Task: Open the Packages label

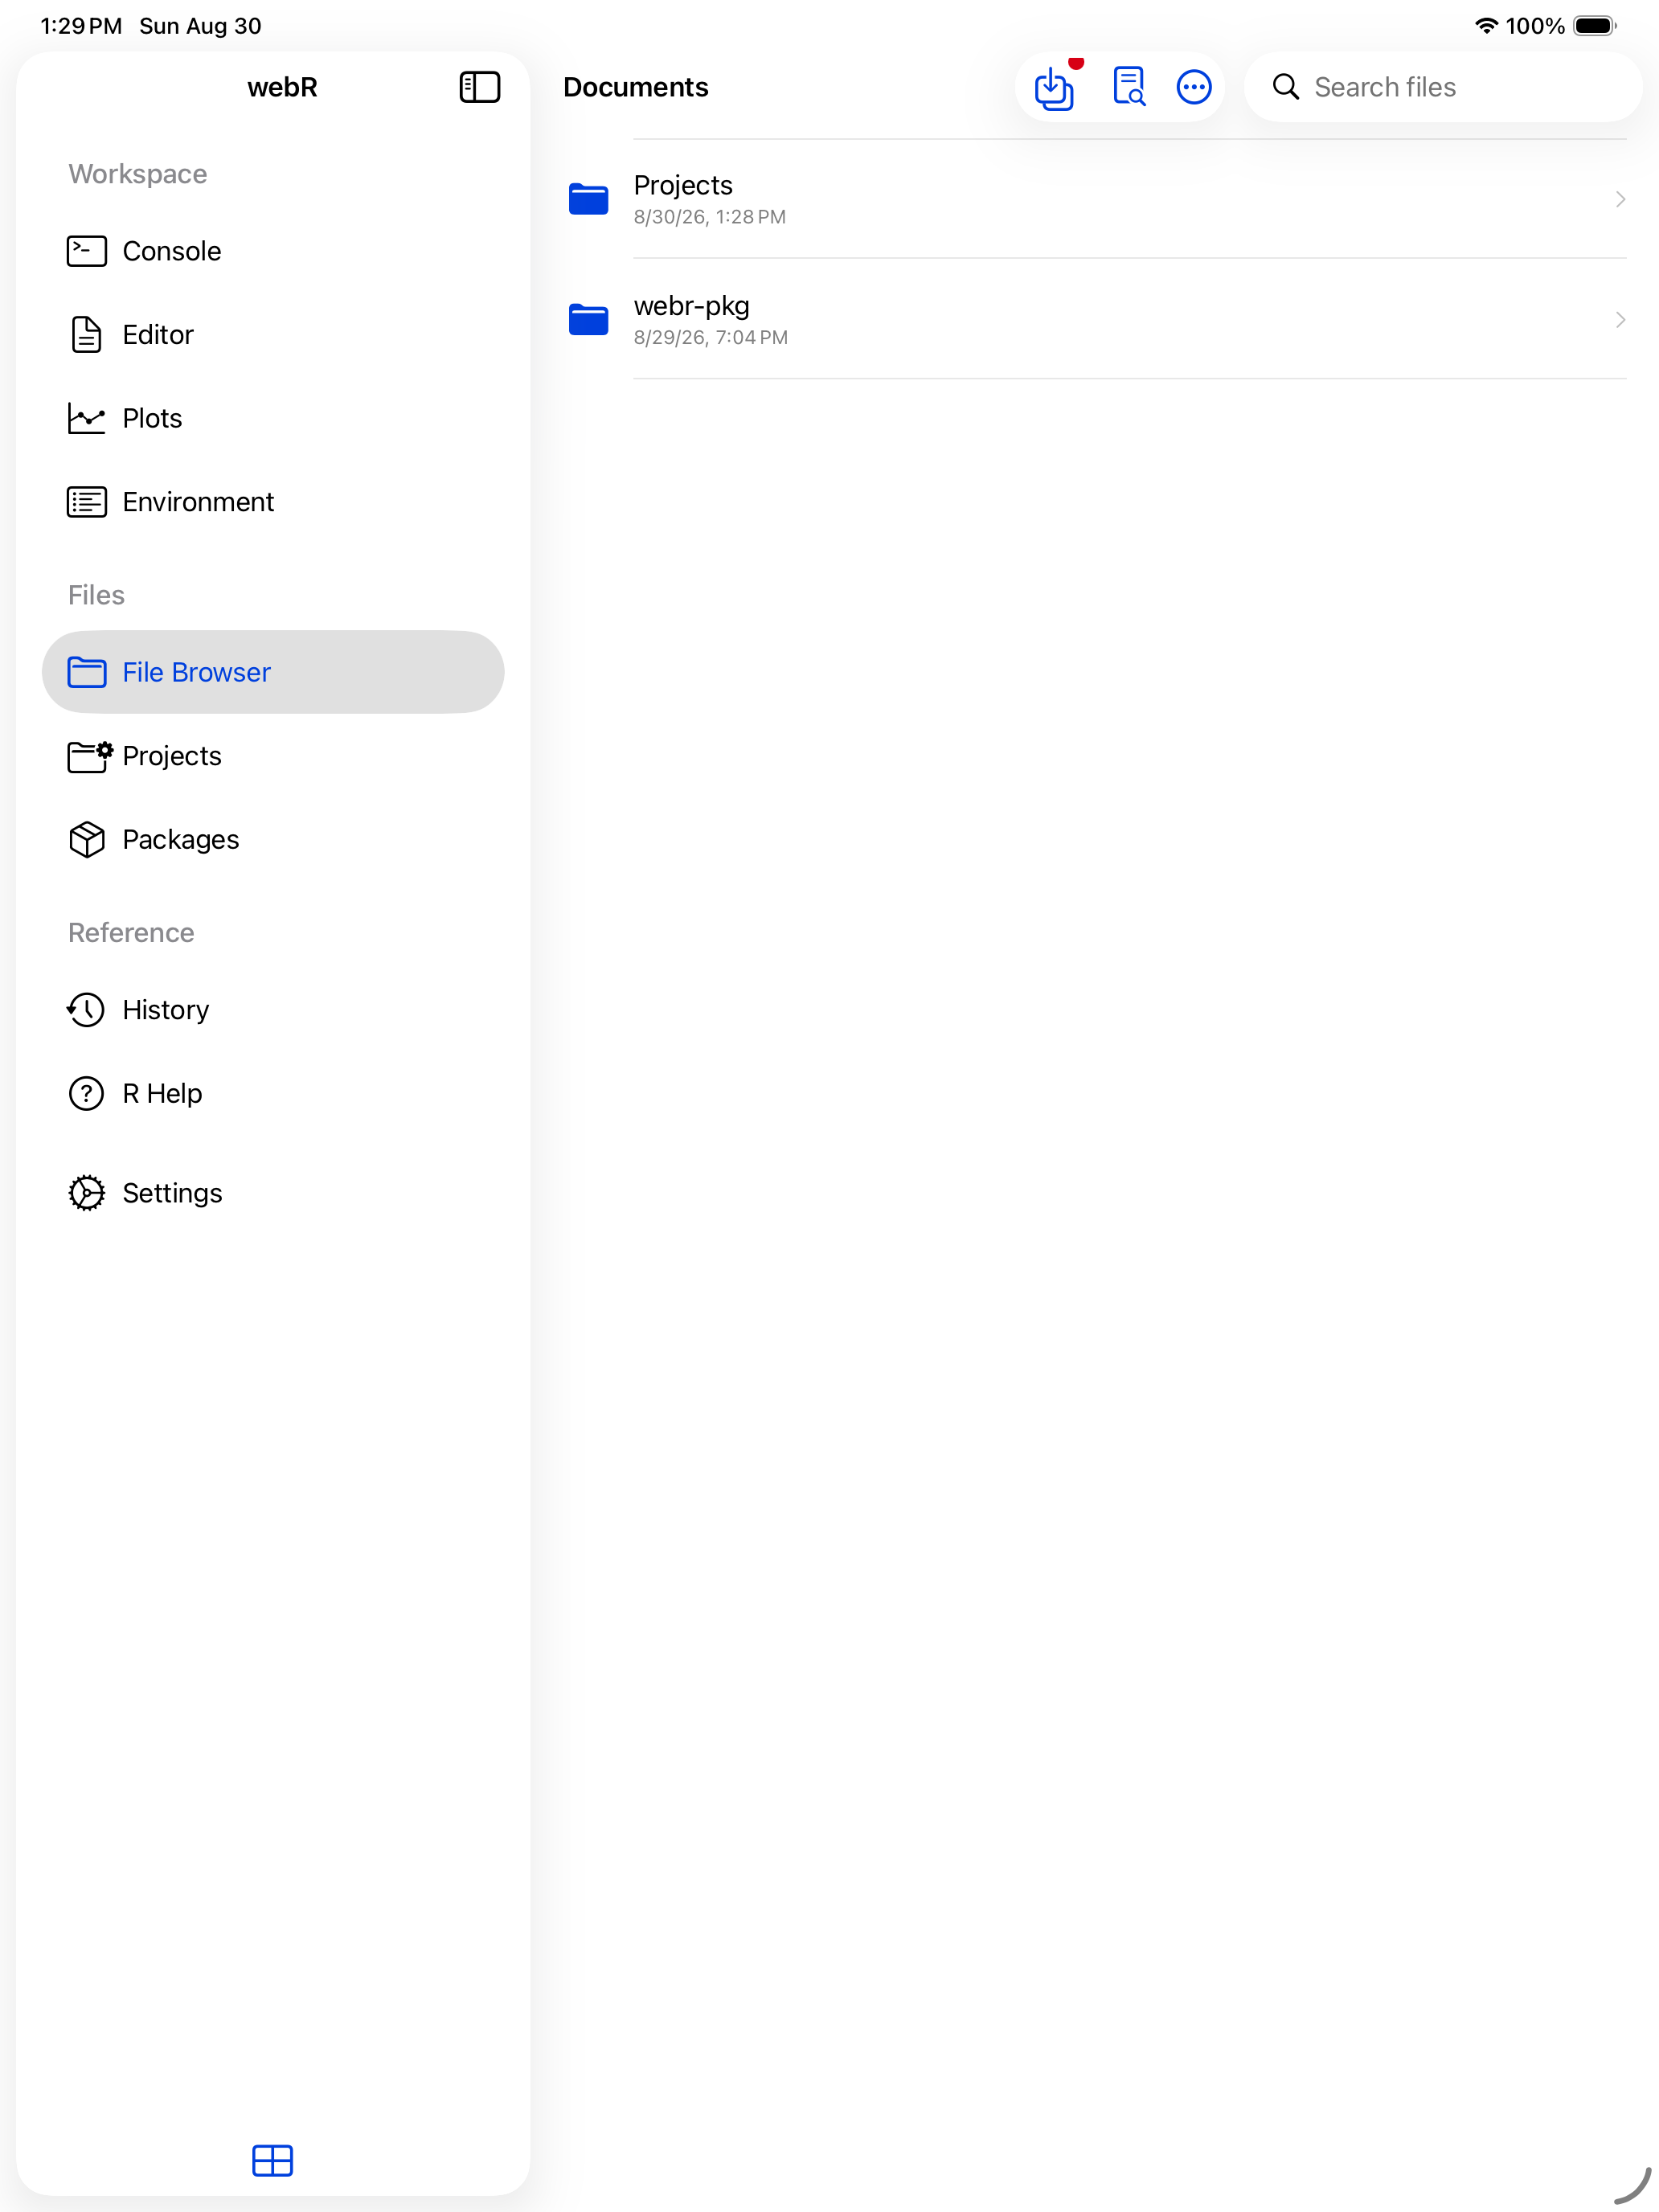Action: pos(181,840)
